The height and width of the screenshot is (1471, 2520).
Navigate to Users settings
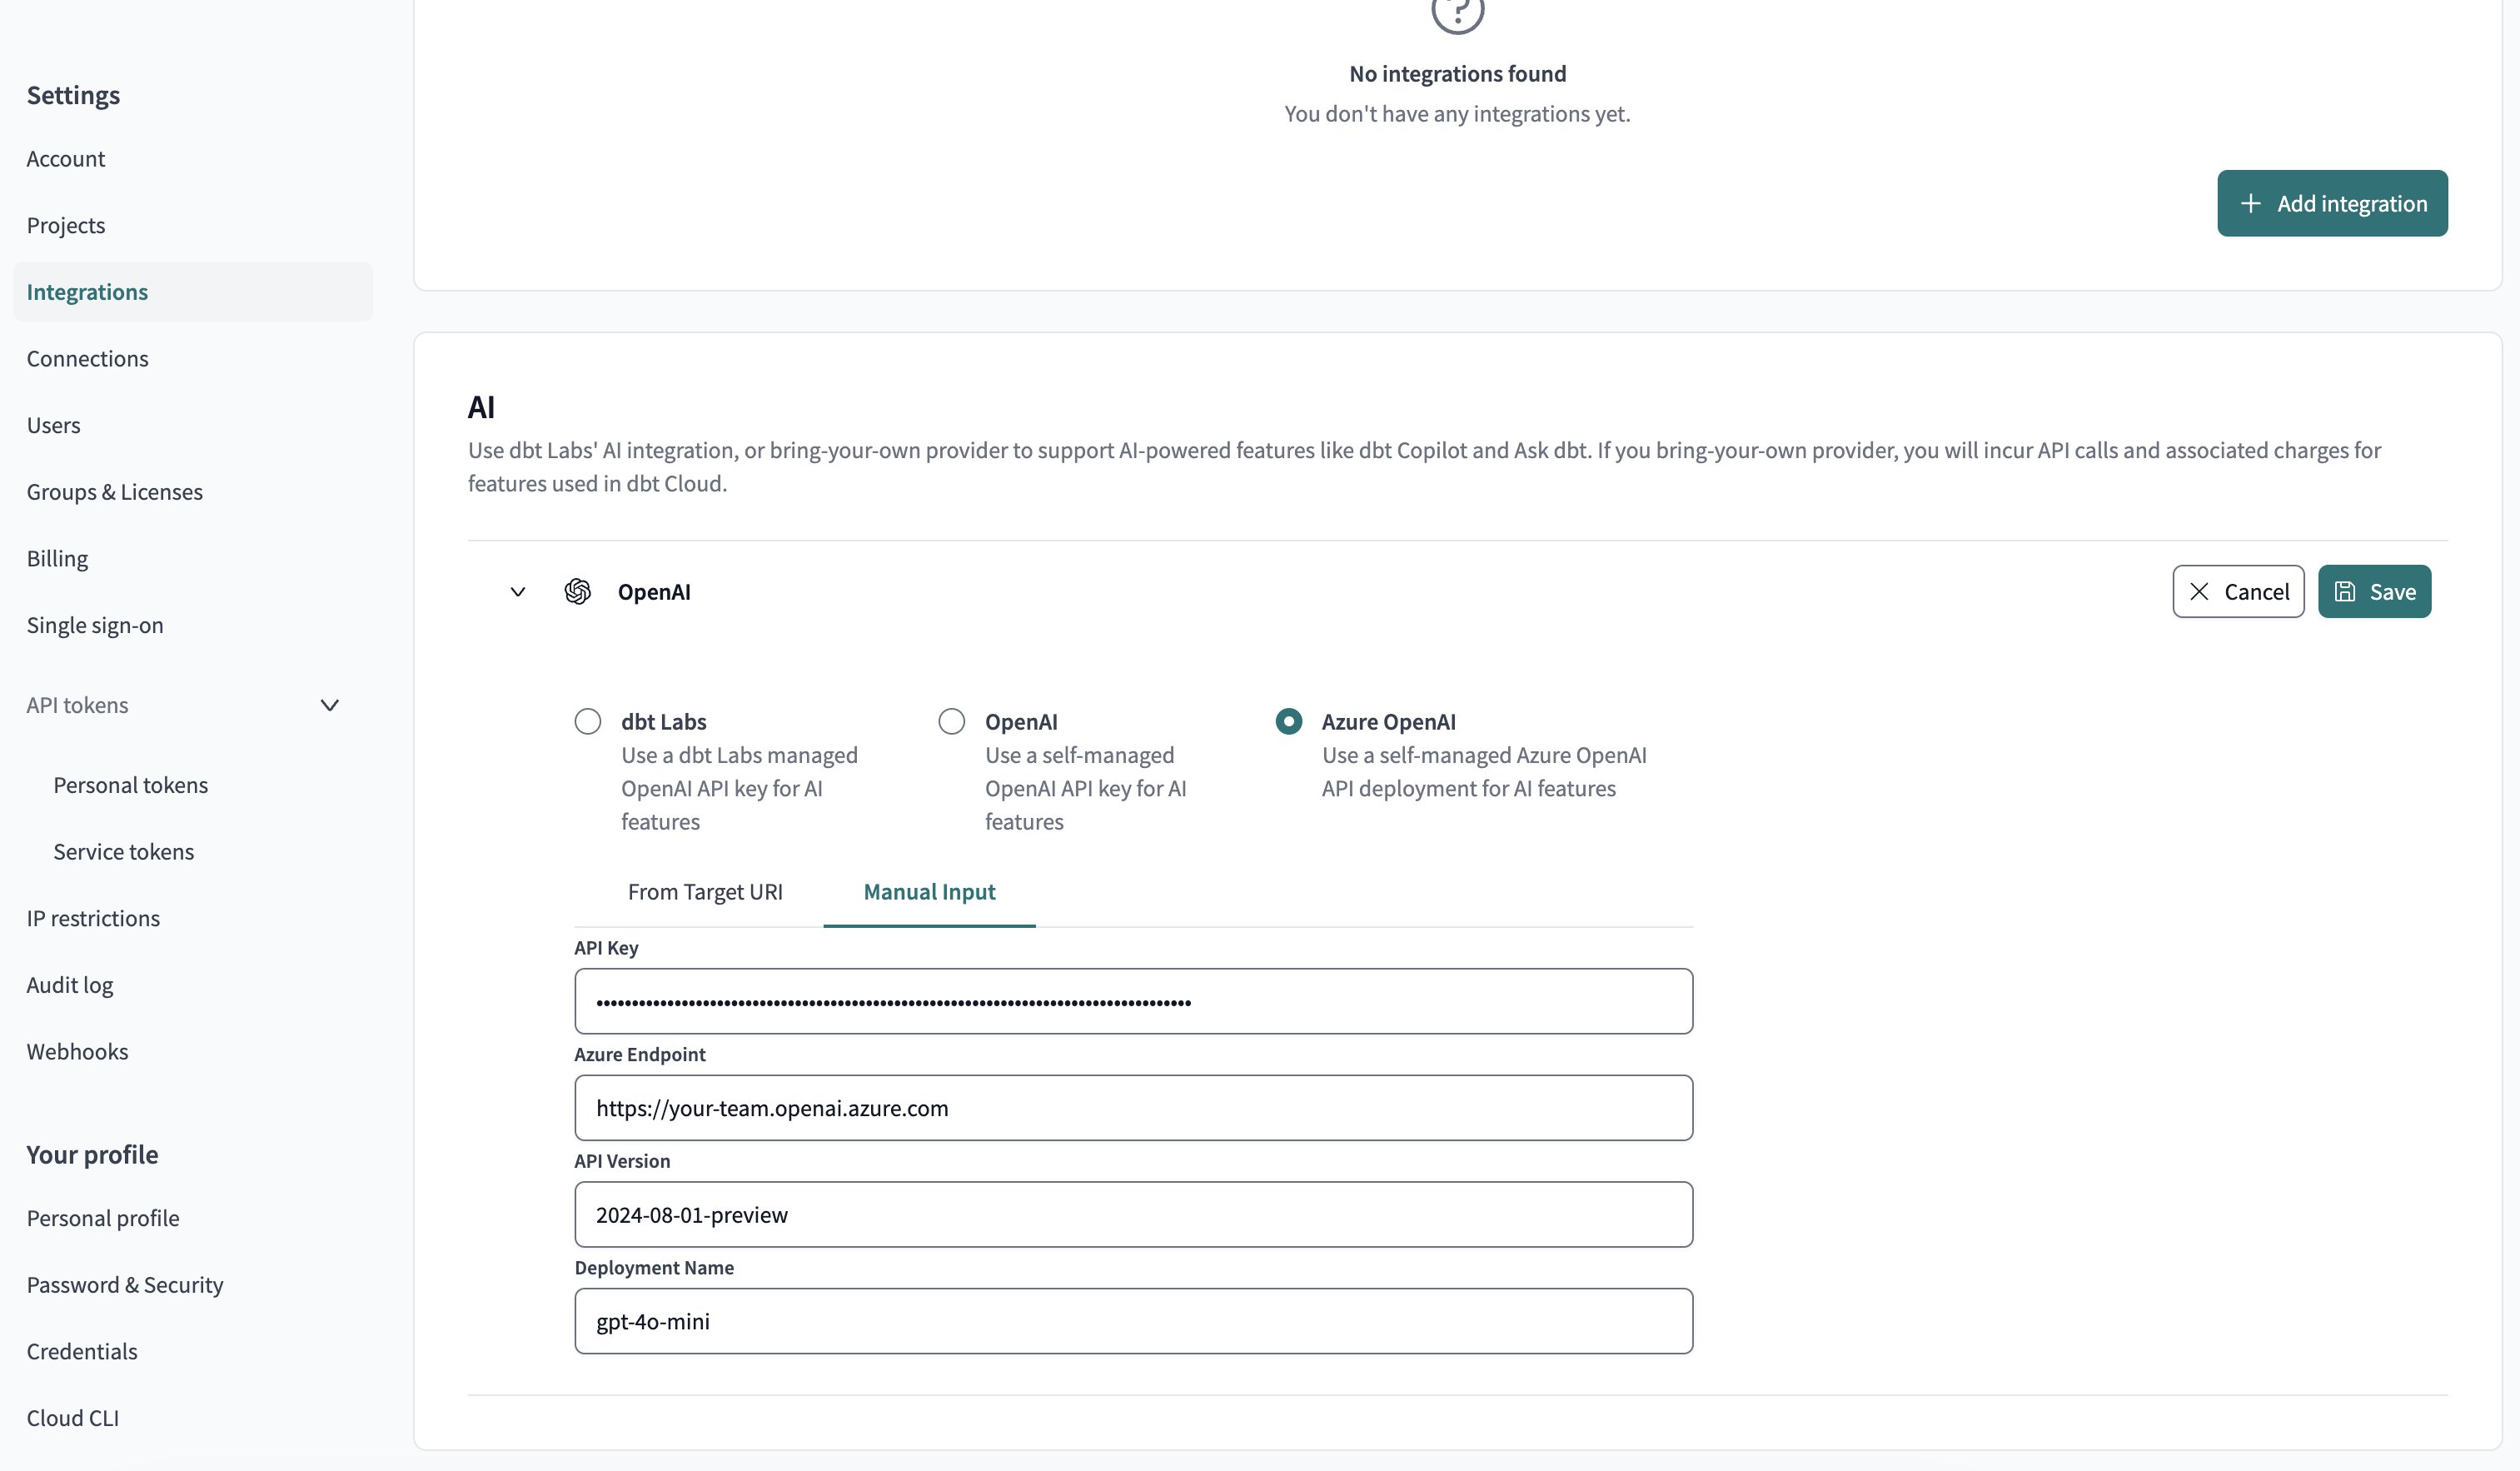click(53, 425)
